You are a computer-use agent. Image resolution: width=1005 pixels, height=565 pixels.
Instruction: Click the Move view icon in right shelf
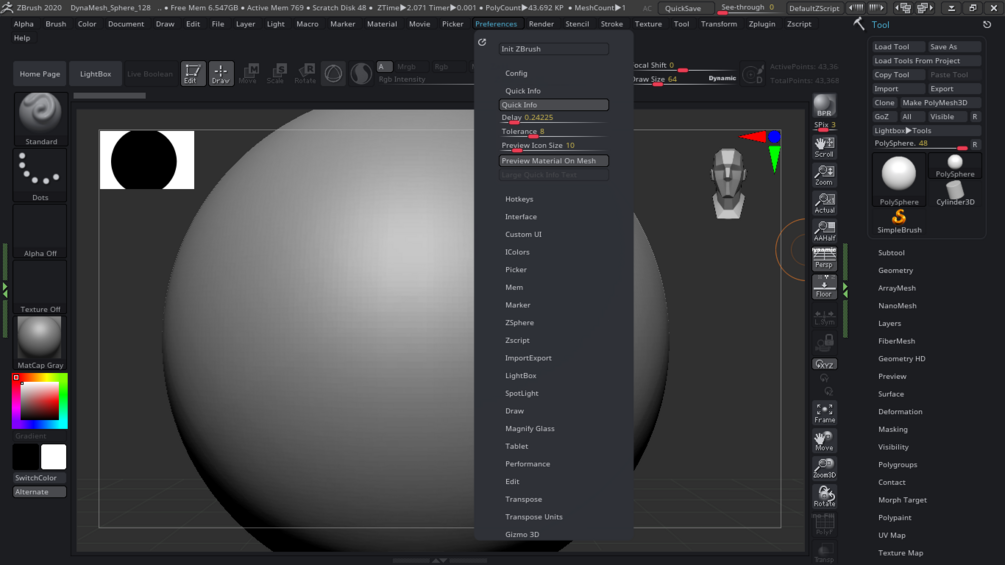(824, 441)
